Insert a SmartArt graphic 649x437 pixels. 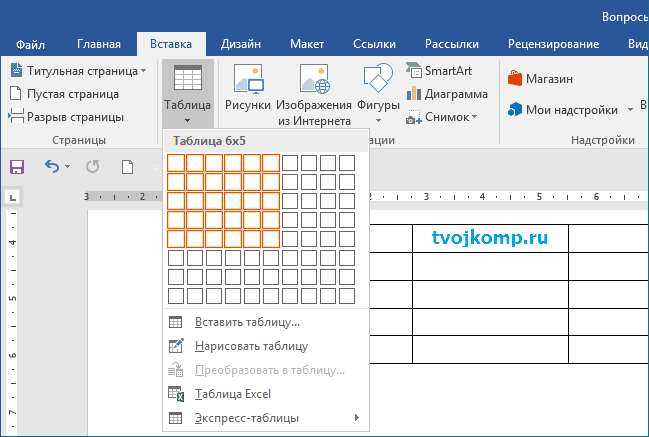click(x=439, y=71)
